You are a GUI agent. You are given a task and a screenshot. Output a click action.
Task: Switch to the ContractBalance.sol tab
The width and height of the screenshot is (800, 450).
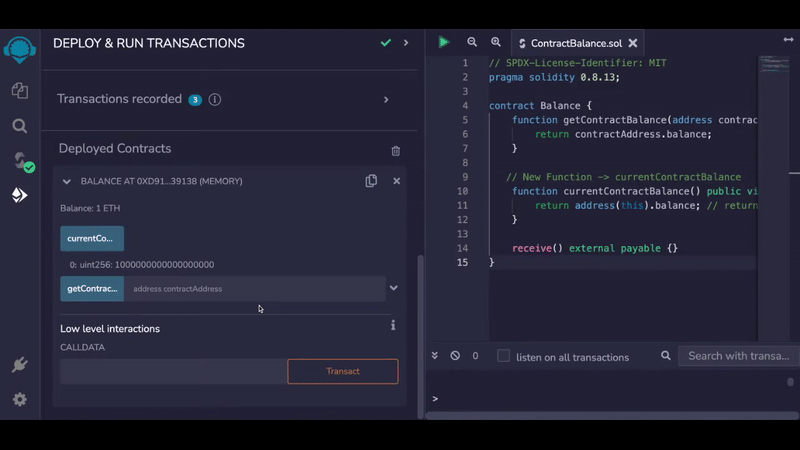(576, 43)
